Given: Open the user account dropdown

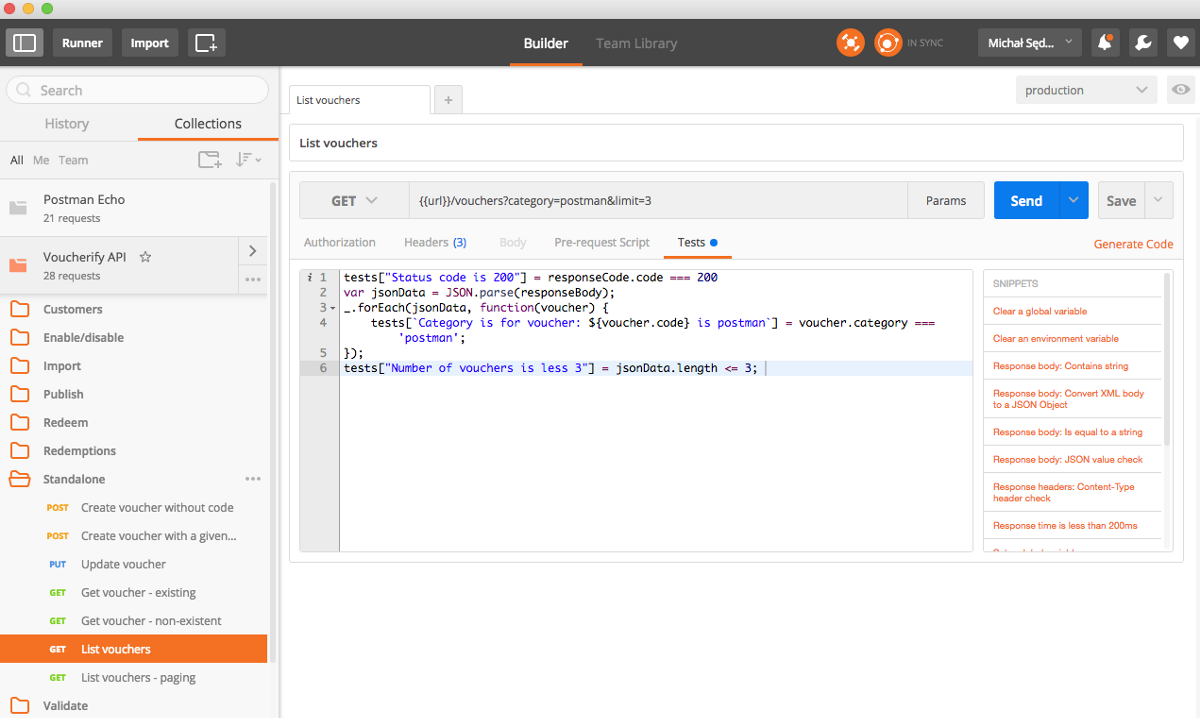Looking at the screenshot, I should pos(1030,43).
